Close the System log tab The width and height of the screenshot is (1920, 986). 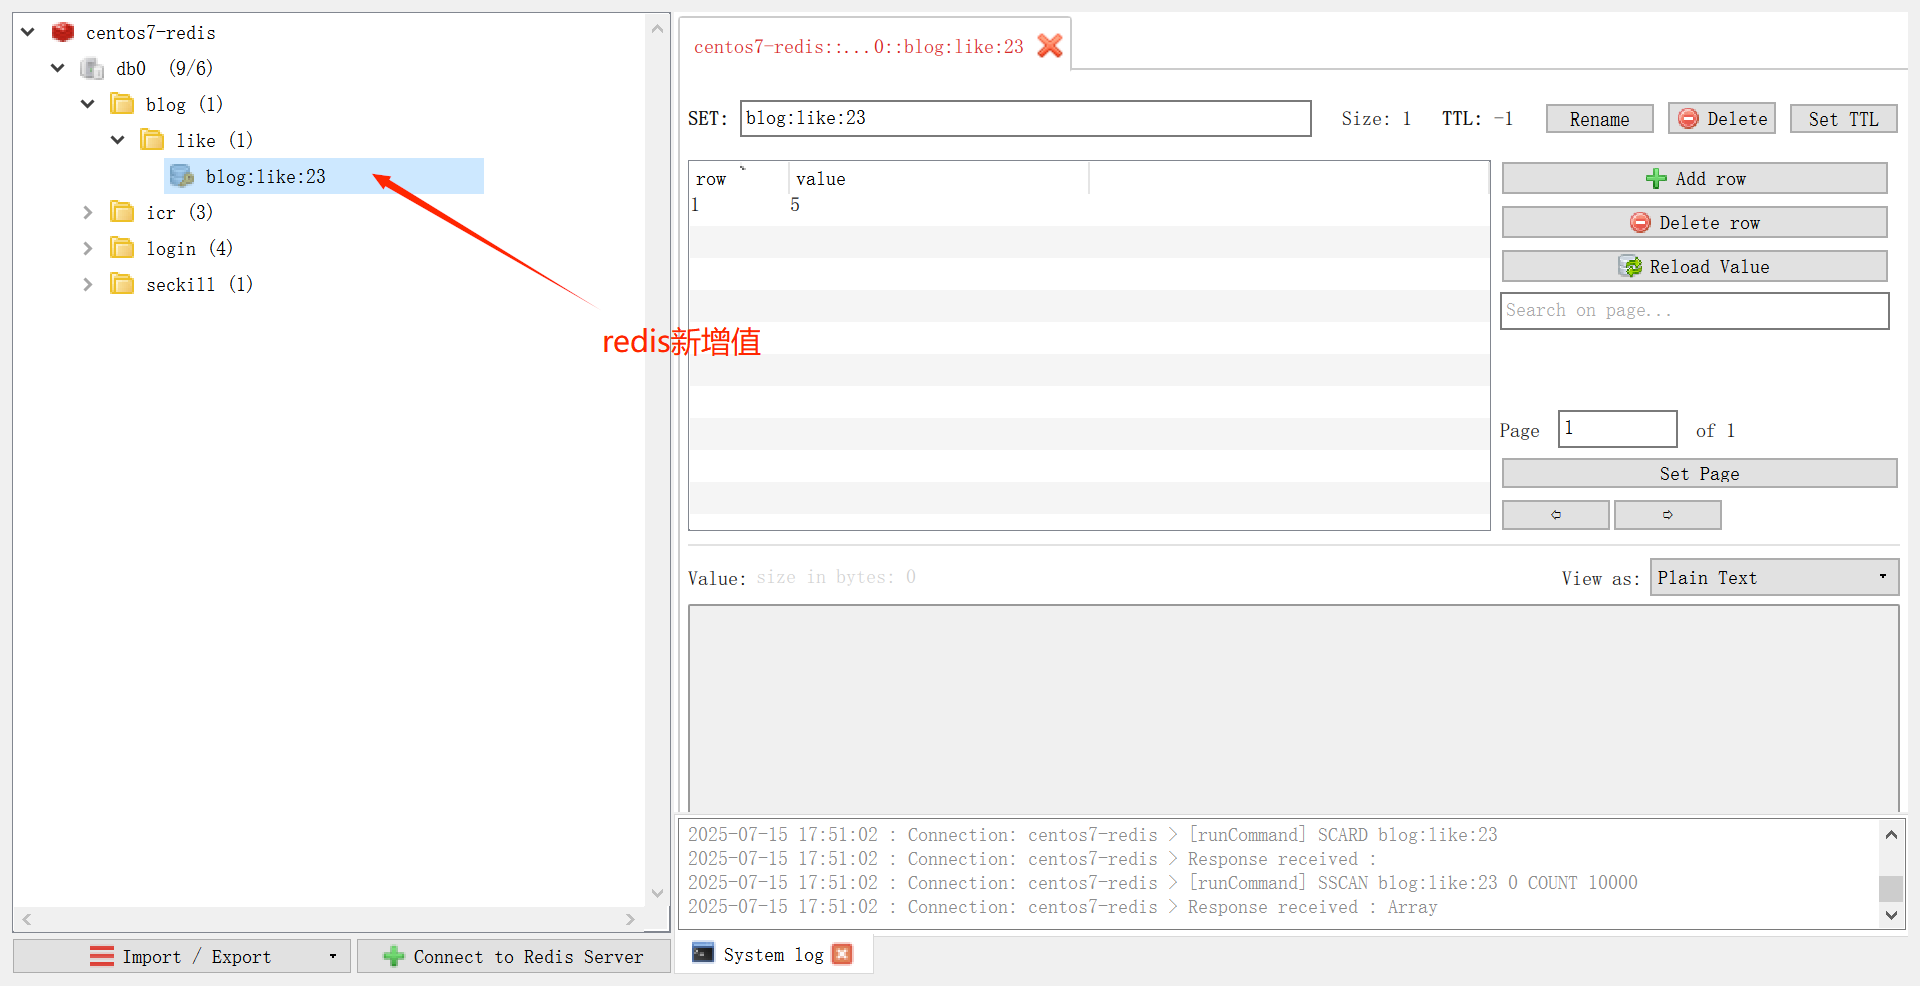pos(842,954)
